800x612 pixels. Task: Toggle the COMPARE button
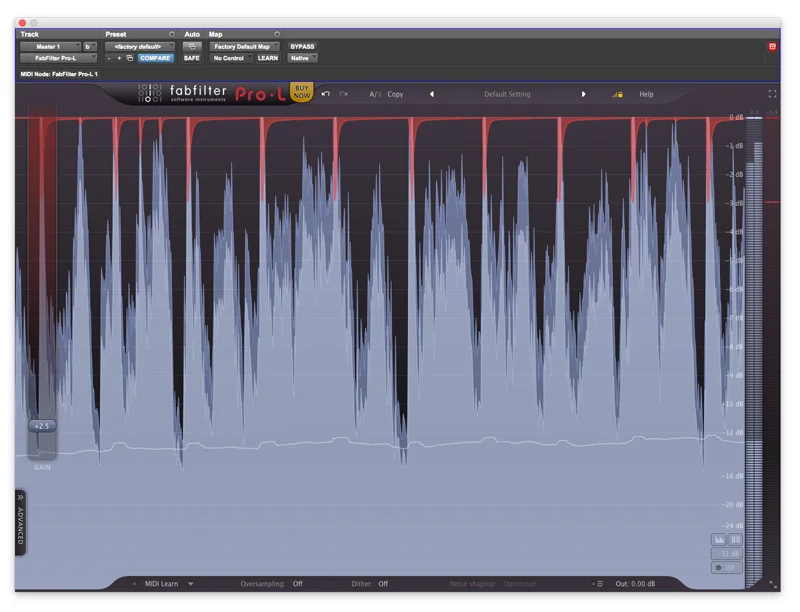click(155, 58)
